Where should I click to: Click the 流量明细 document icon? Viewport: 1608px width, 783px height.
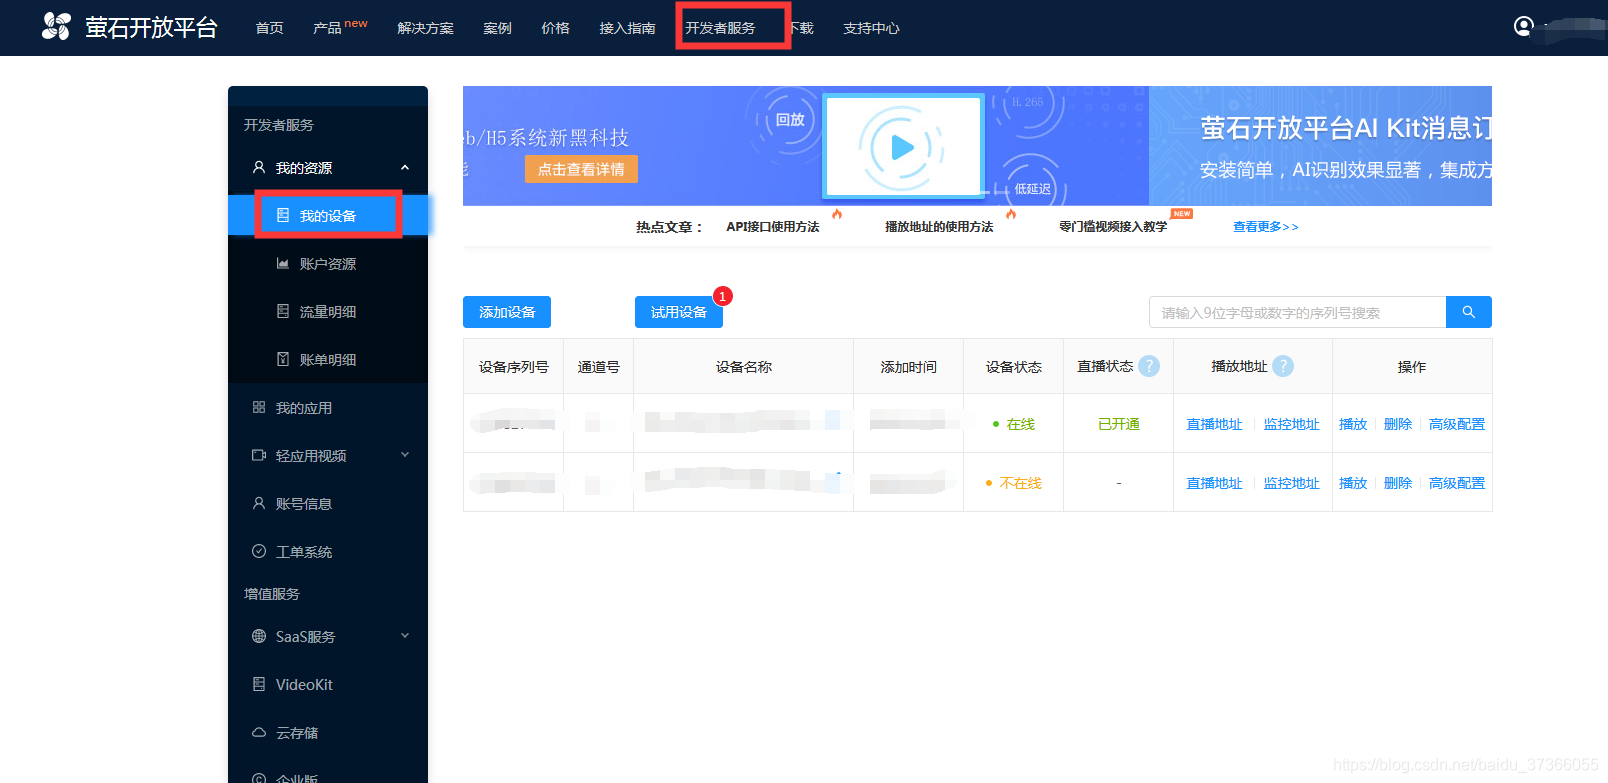pyautogui.click(x=283, y=311)
